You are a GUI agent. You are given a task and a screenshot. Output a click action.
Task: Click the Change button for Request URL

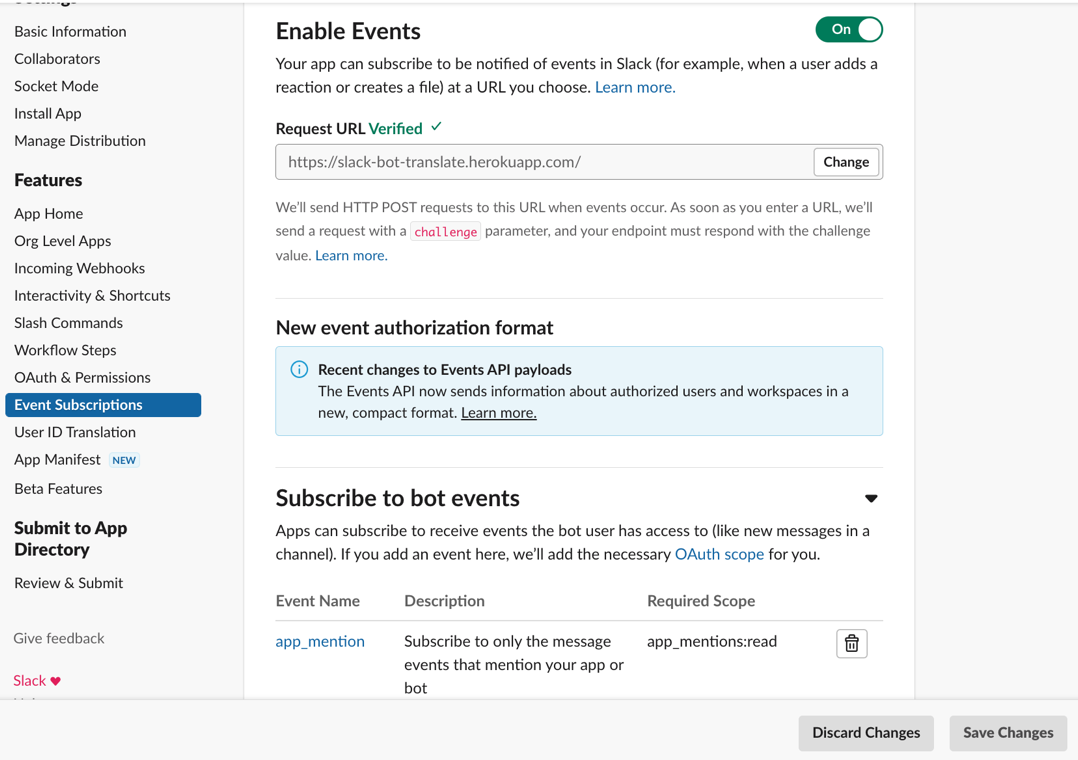pyautogui.click(x=846, y=162)
